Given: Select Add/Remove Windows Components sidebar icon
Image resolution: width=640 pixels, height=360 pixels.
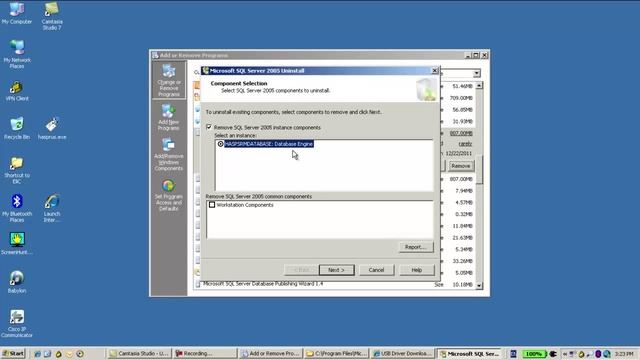Looking at the screenshot, I should click(x=169, y=154).
